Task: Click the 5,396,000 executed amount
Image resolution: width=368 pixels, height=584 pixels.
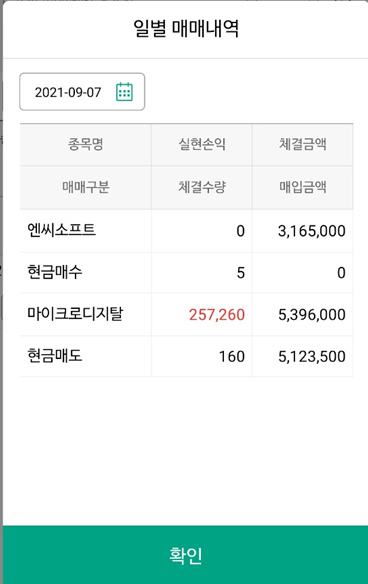Action: pos(312,315)
